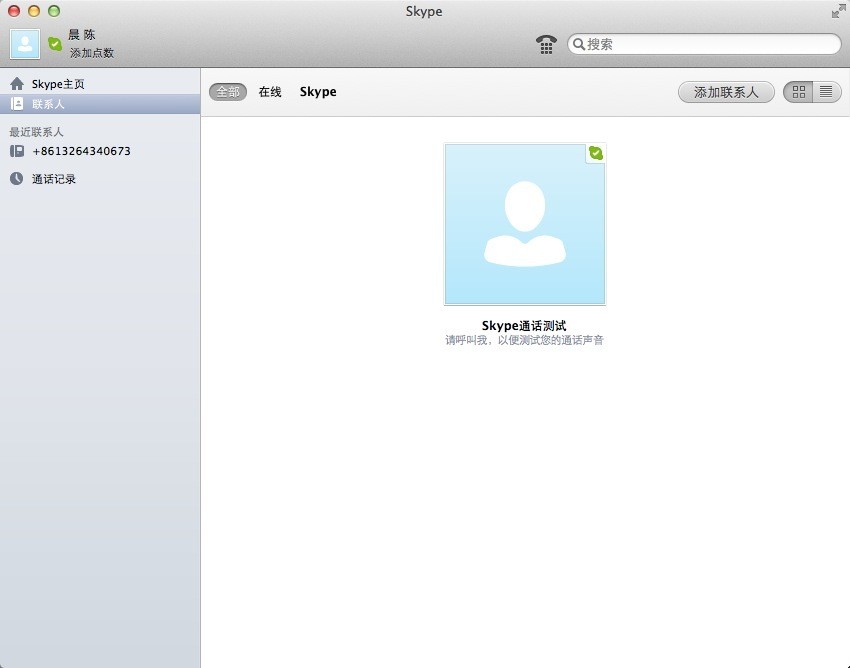Click the 晨 陈 profile name

click(82, 35)
